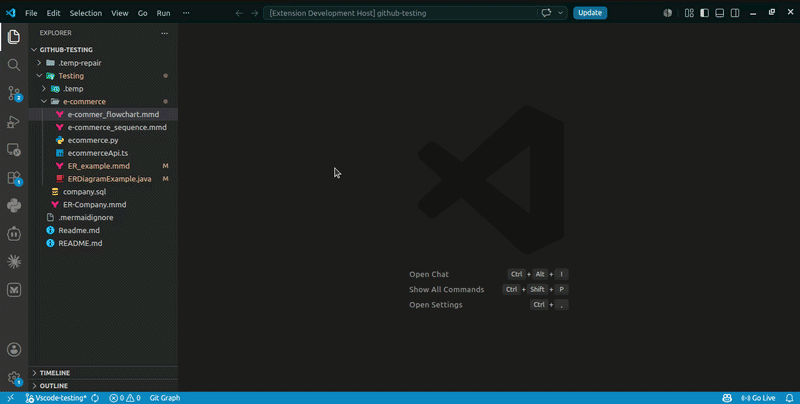The width and height of the screenshot is (800, 404).
Task: Open the Customize Layout icon
Action: (689, 13)
